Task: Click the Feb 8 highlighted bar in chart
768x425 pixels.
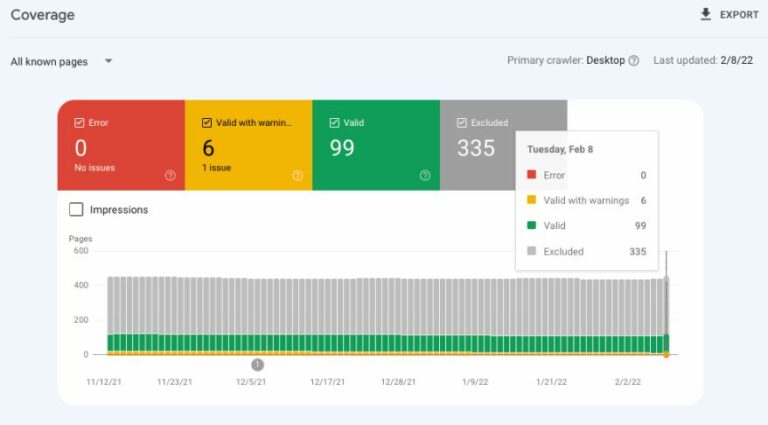Action: pyautogui.click(x=666, y=315)
